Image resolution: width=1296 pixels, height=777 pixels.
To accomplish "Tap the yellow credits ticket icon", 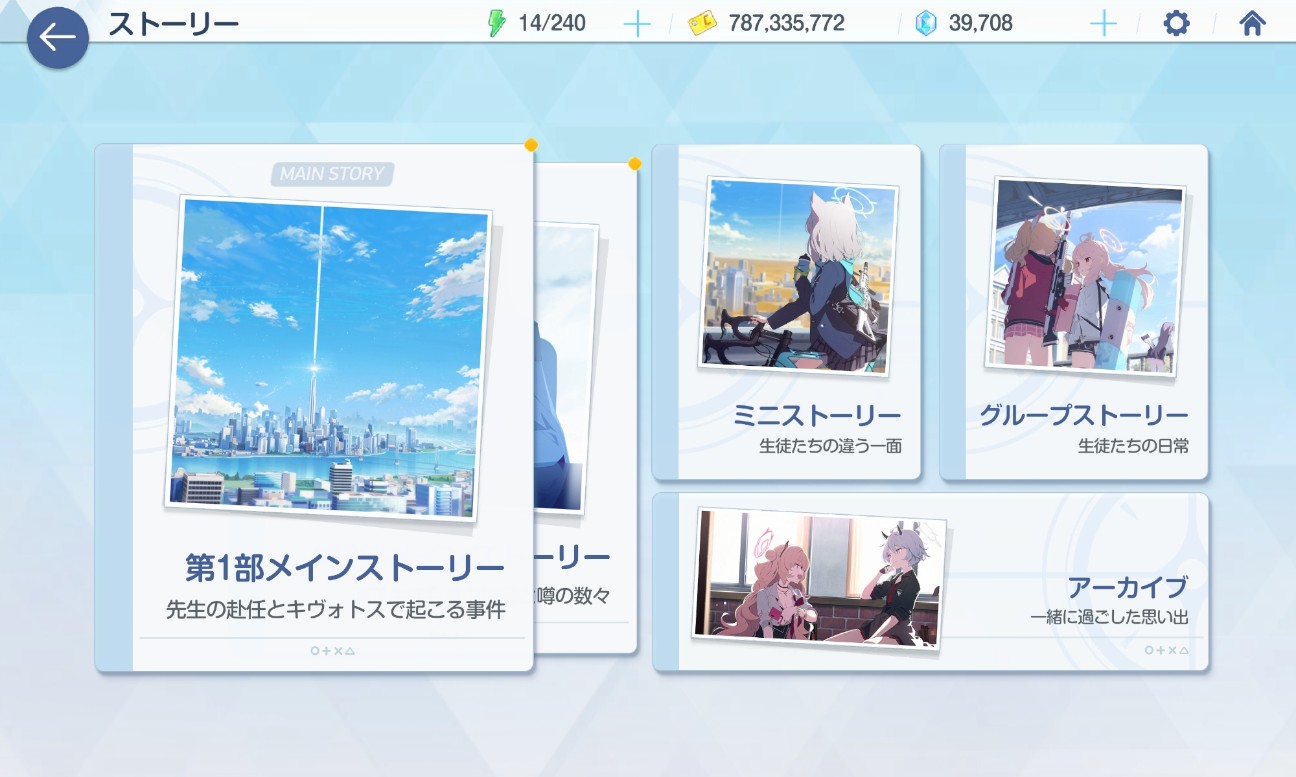I will click(x=703, y=23).
